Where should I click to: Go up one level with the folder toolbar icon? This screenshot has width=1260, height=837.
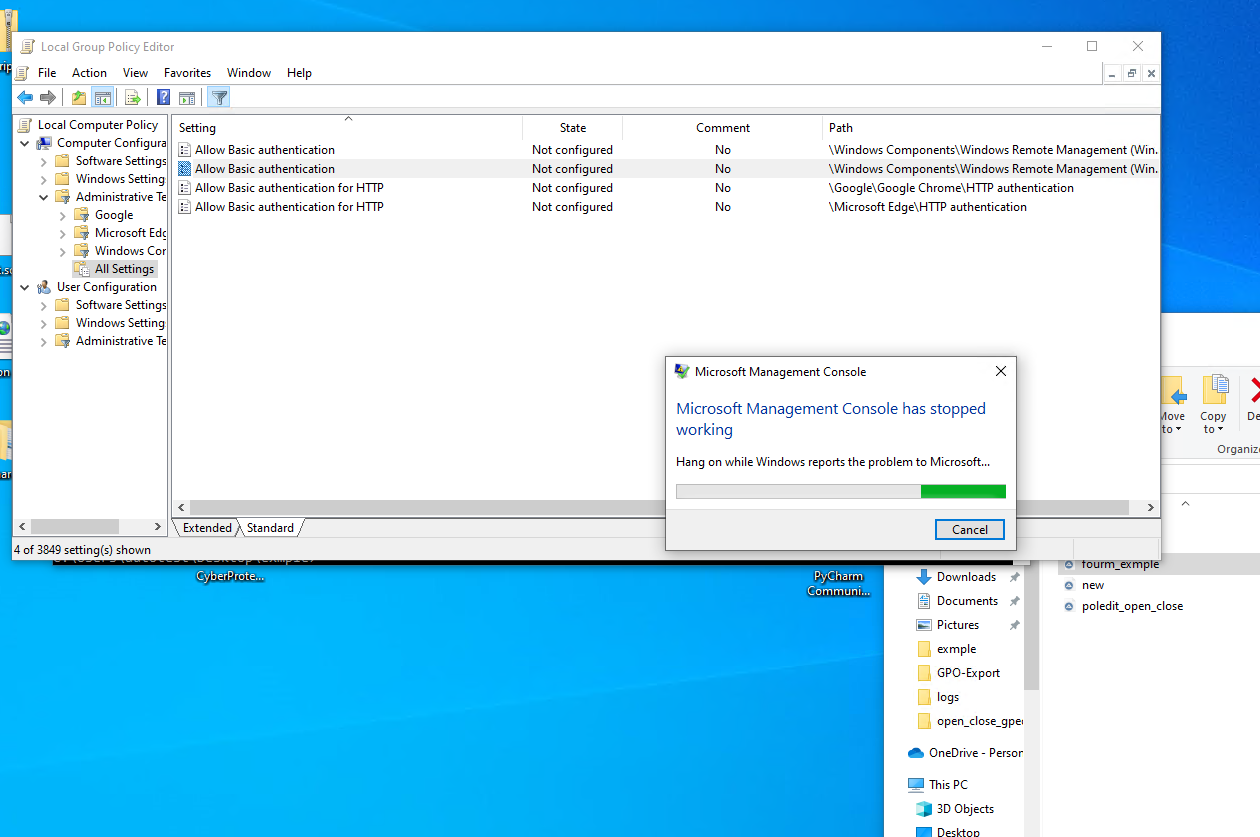coord(79,97)
